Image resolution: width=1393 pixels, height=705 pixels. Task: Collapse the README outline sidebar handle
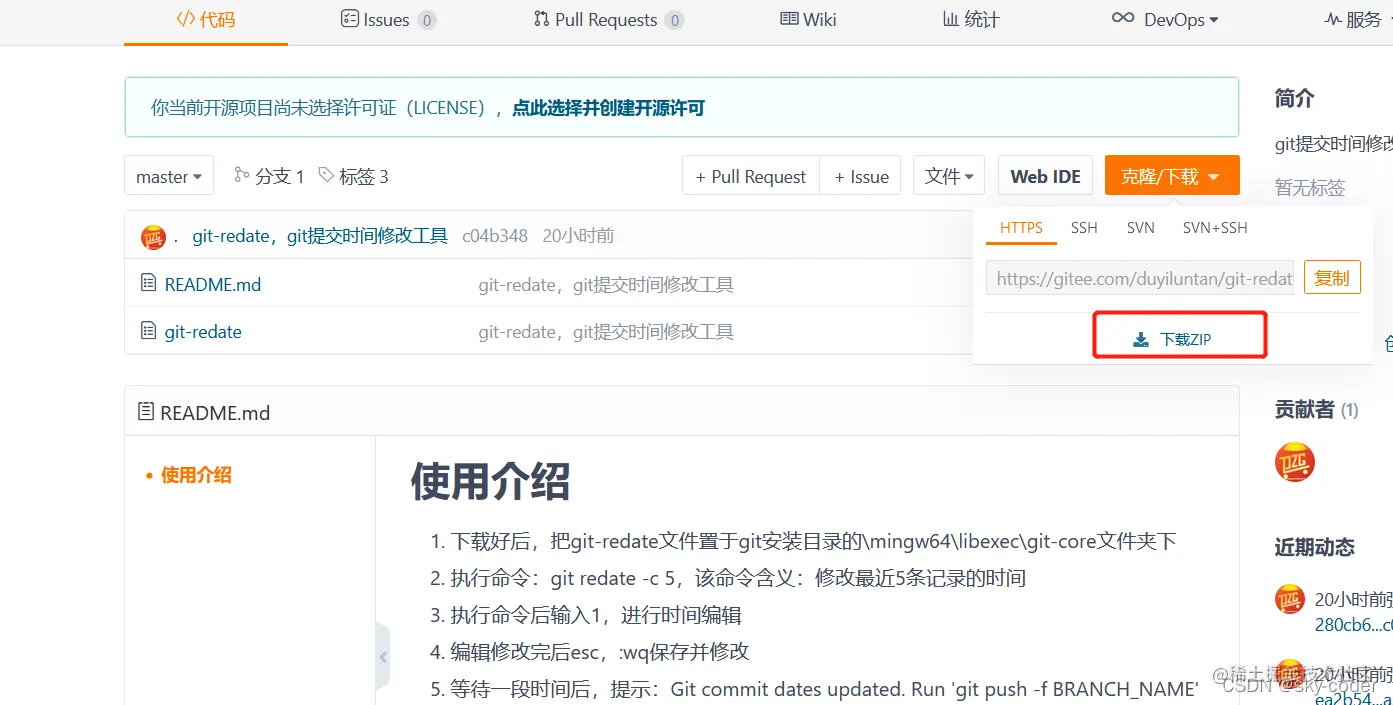click(x=383, y=656)
